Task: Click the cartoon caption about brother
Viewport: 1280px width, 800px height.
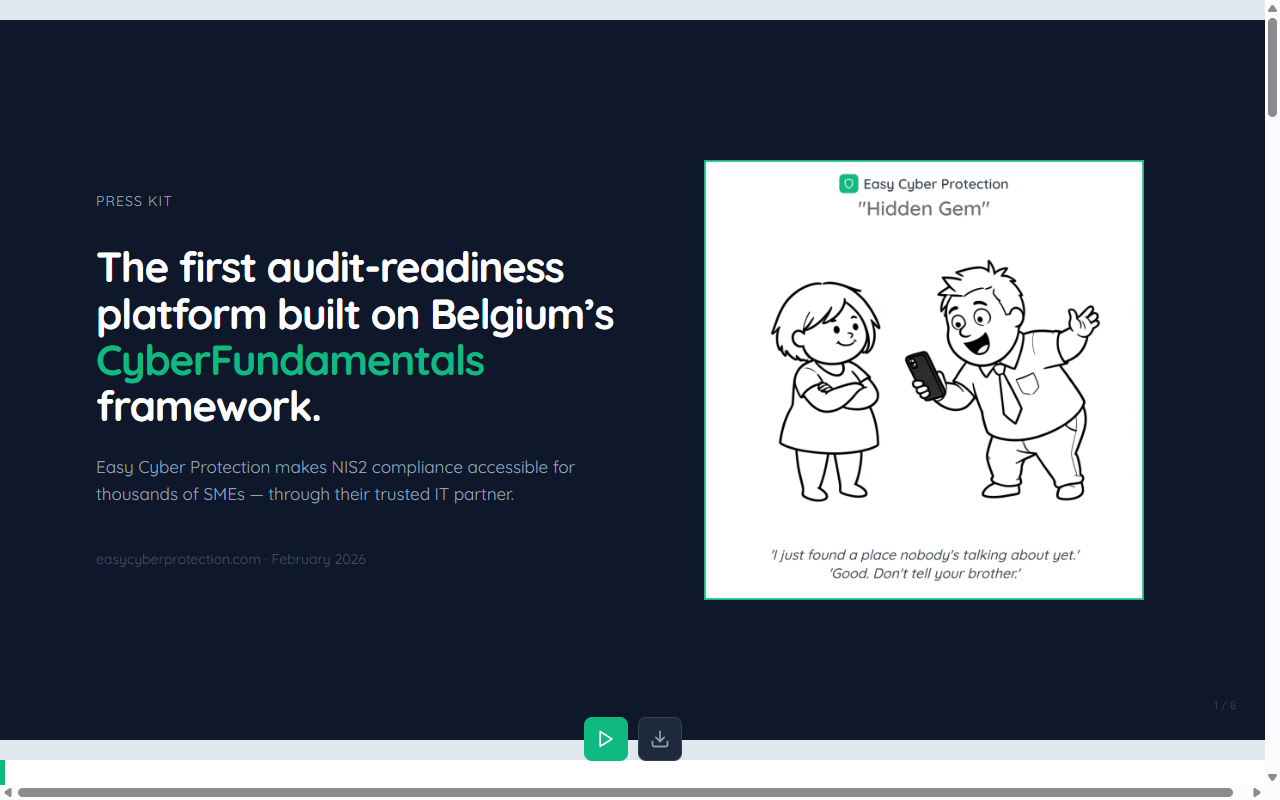Action: (x=924, y=574)
